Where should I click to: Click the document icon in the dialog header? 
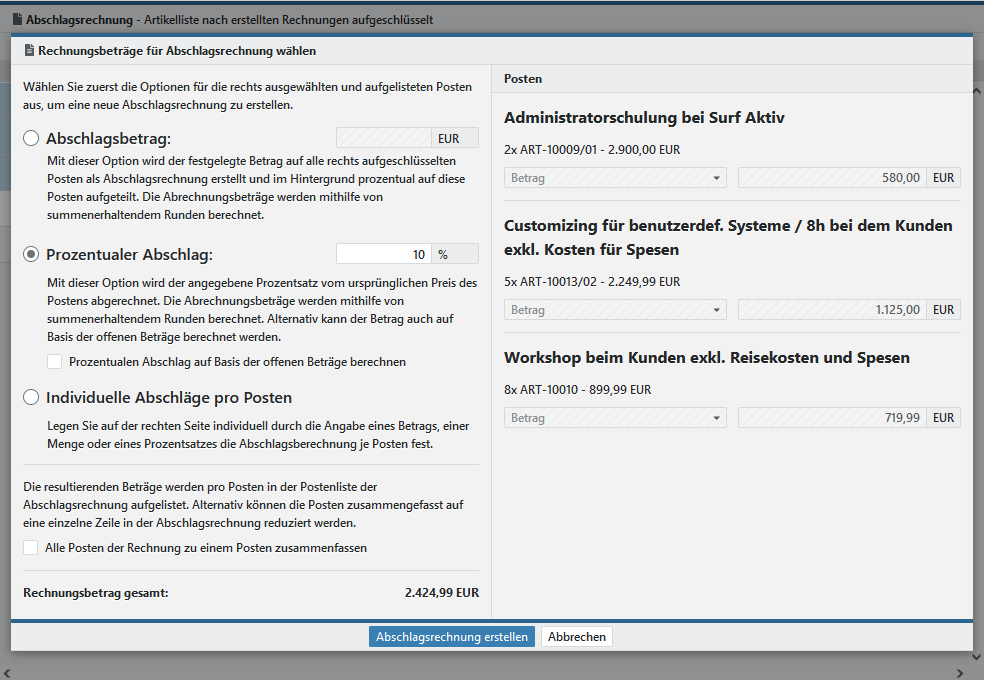click(x=29, y=50)
